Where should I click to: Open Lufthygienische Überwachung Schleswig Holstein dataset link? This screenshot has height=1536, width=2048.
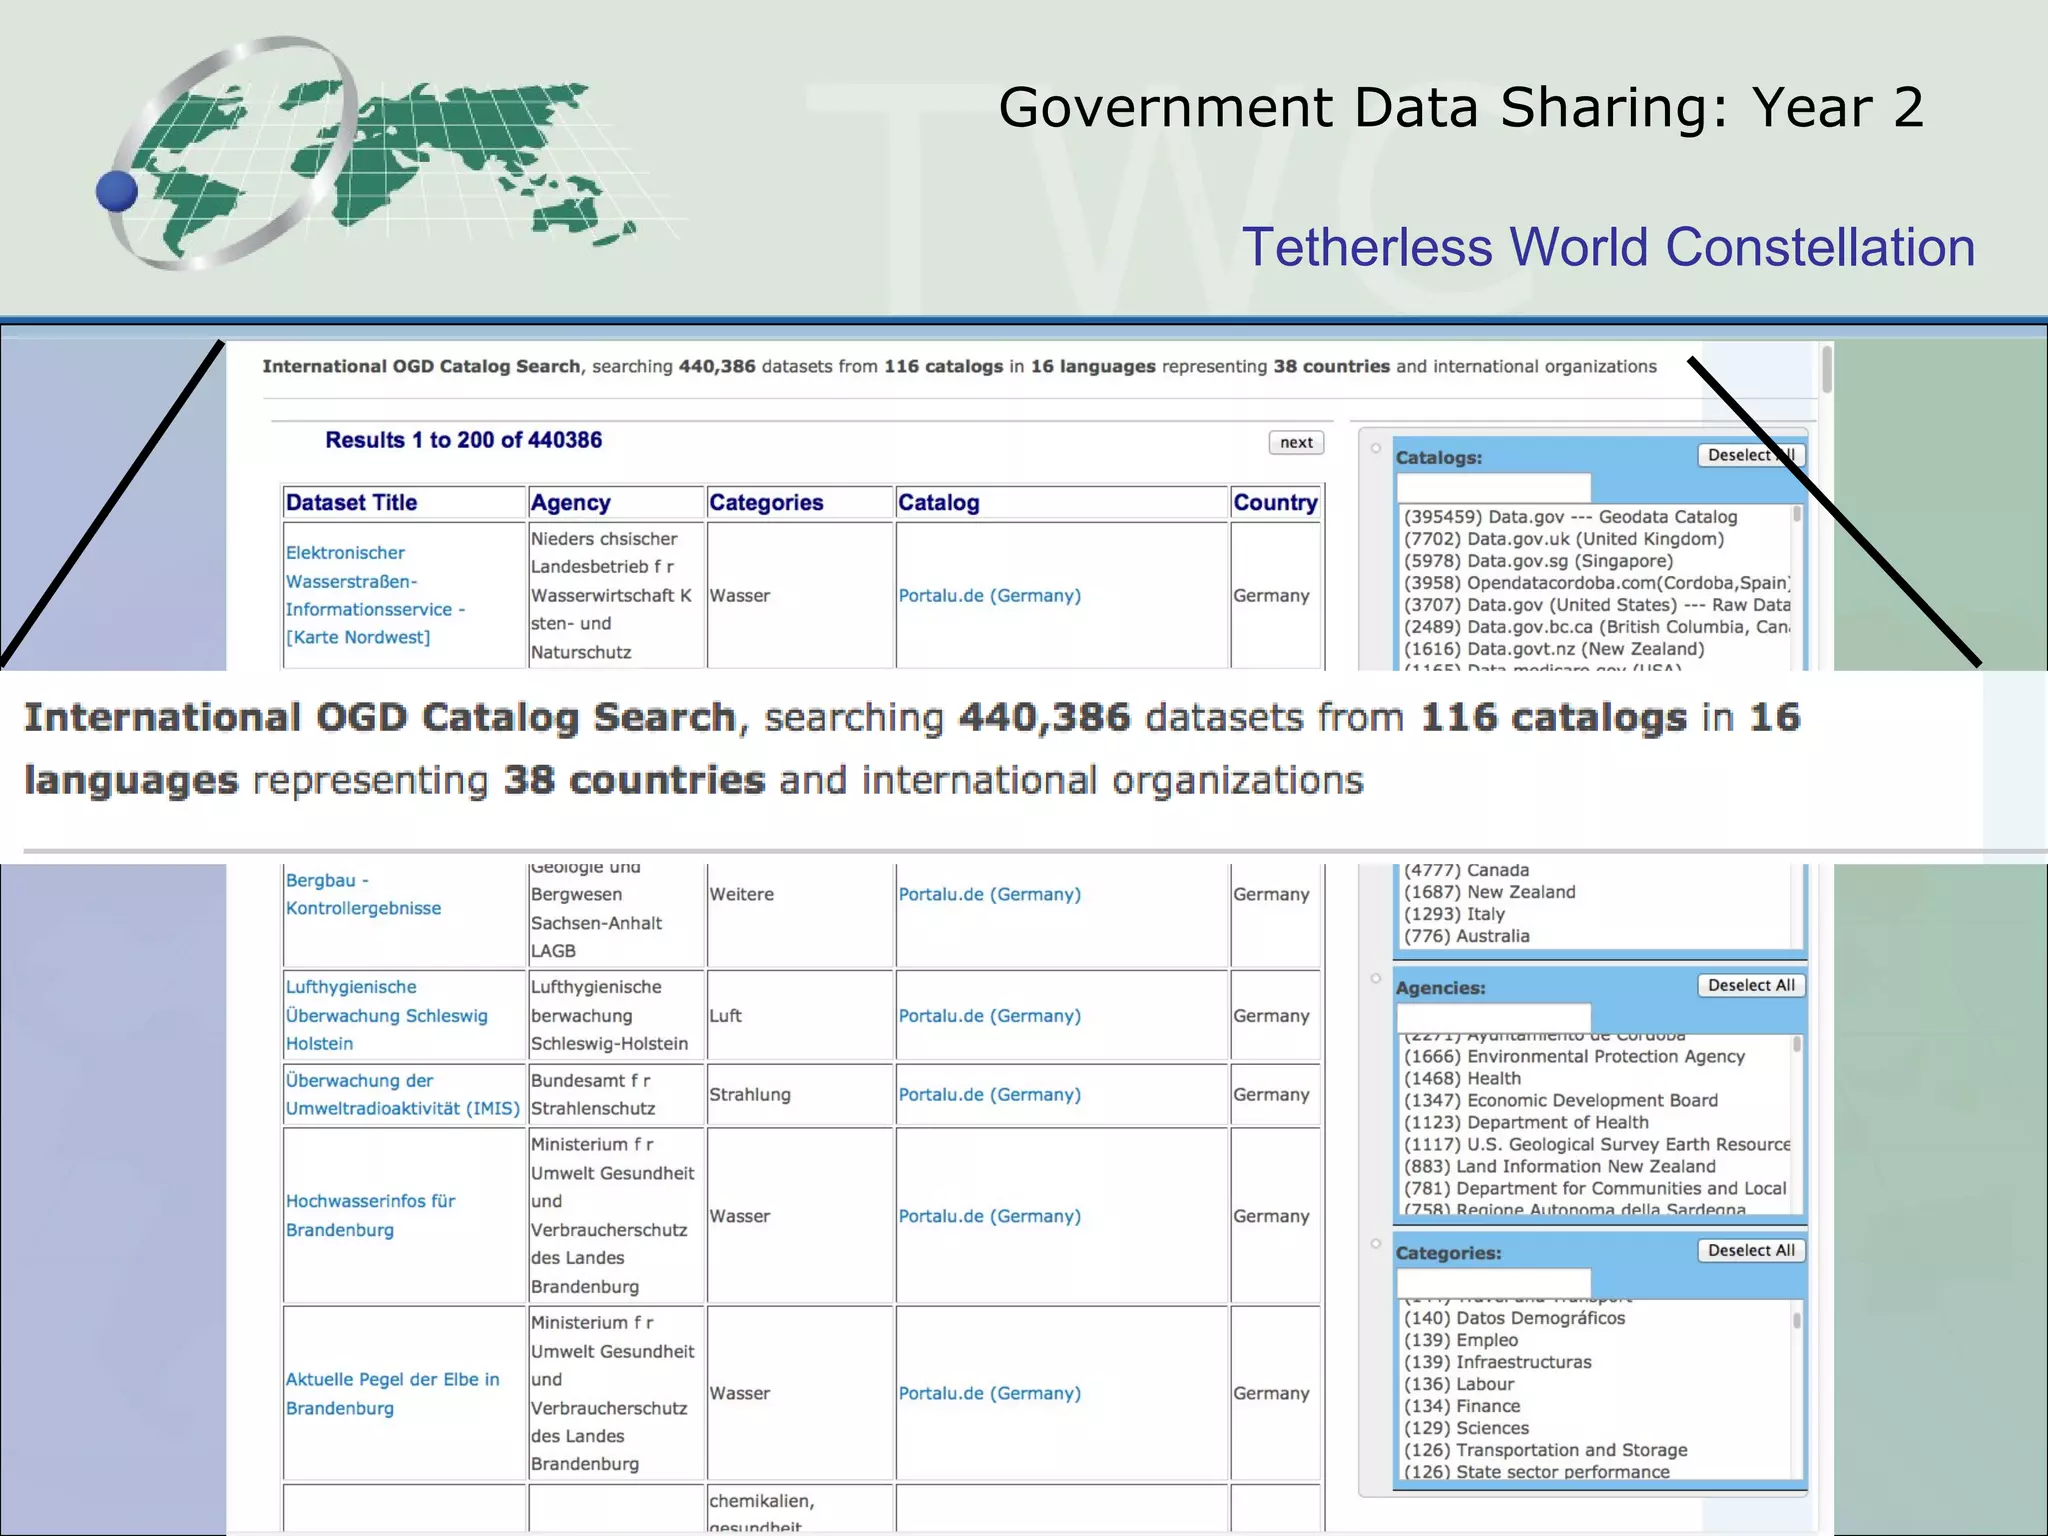pos(386,1015)
